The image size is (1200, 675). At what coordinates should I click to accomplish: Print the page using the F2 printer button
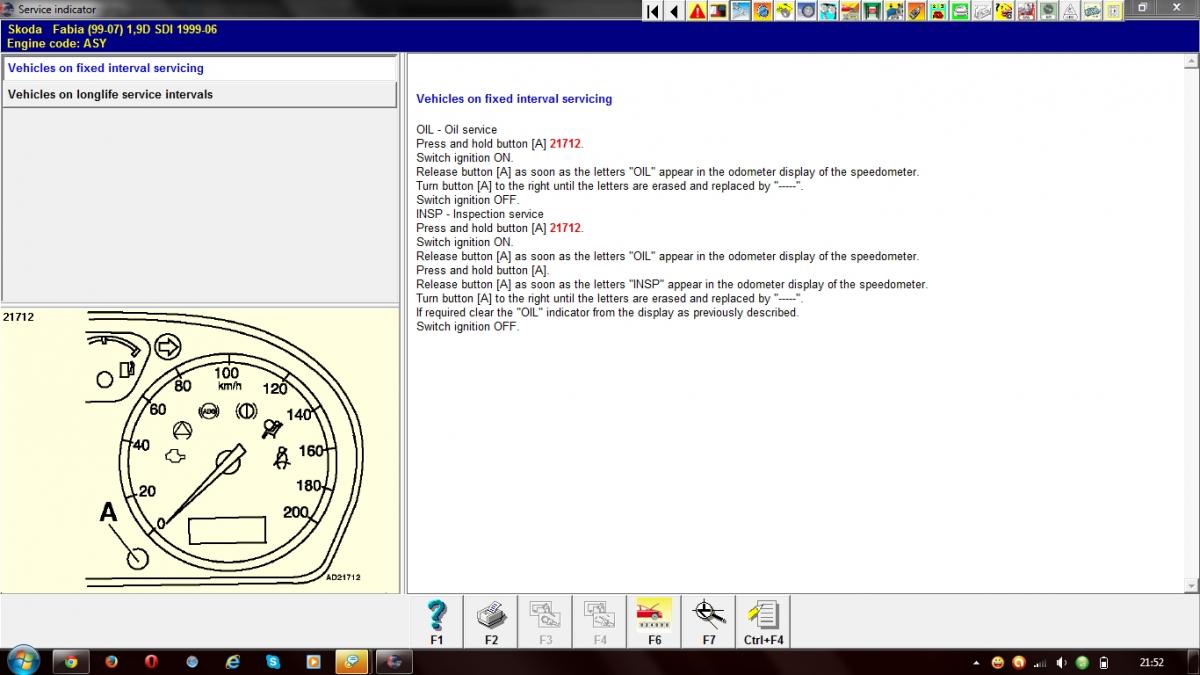(491, 622)
